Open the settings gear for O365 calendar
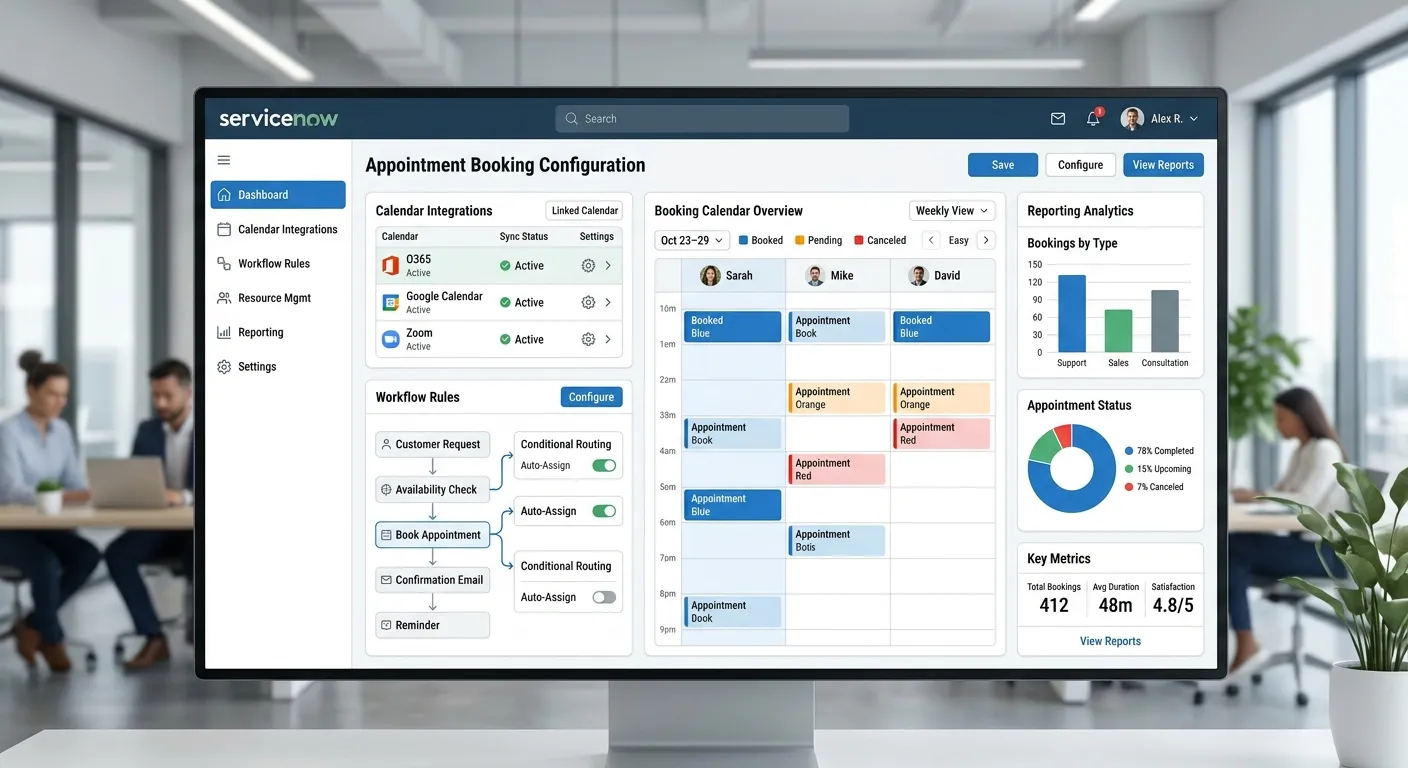This screenshot has height=768, width=1408. [x=588, y=266]
